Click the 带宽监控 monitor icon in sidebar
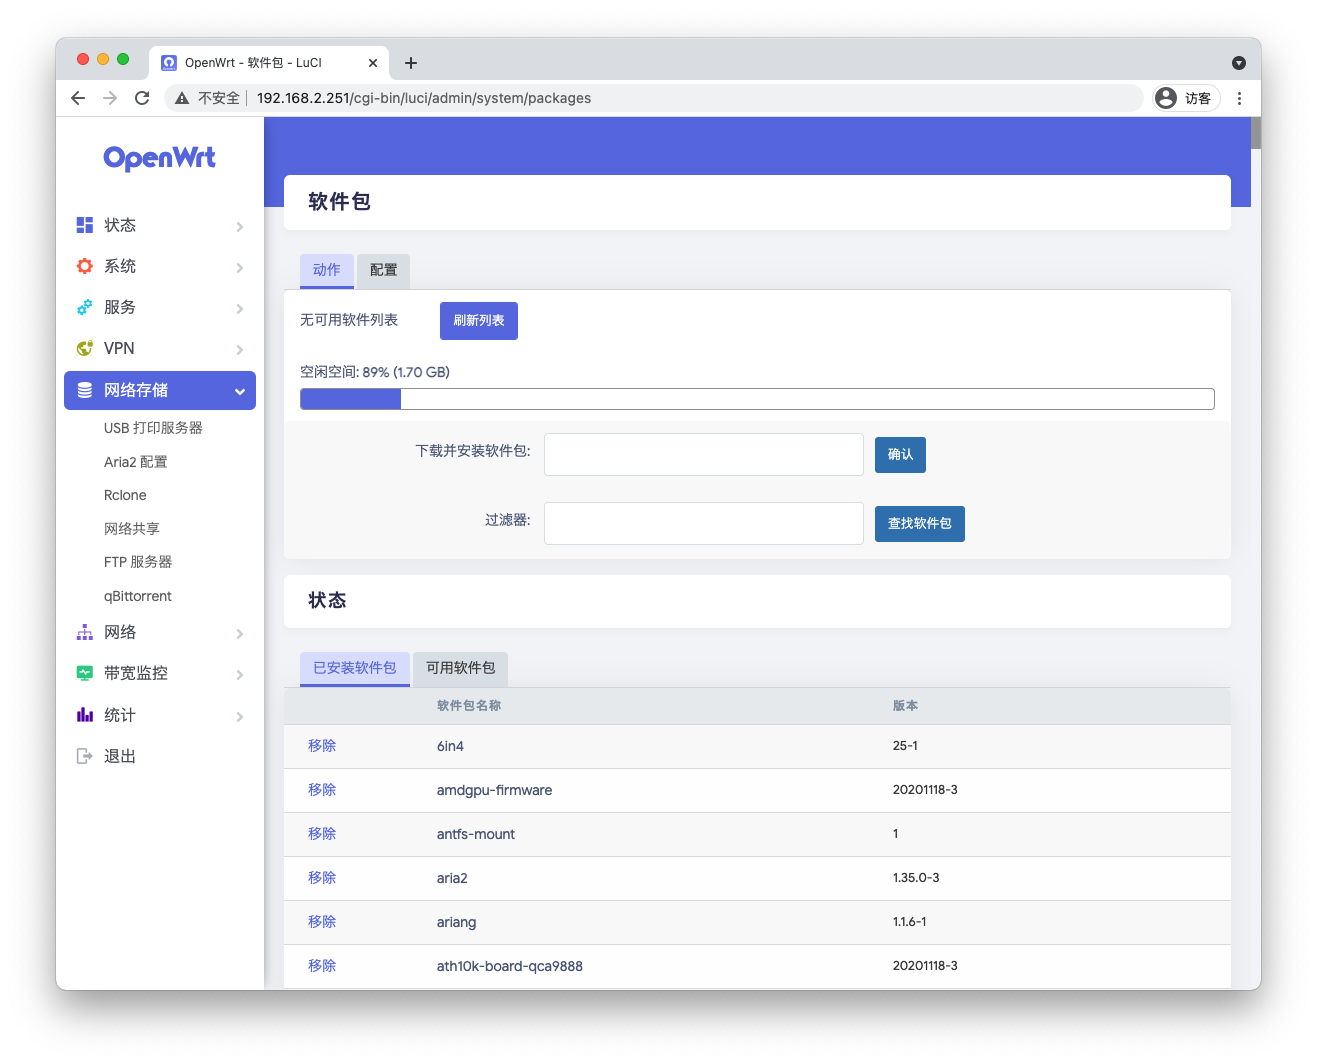 pyautogui.click(x=85, y=673)
